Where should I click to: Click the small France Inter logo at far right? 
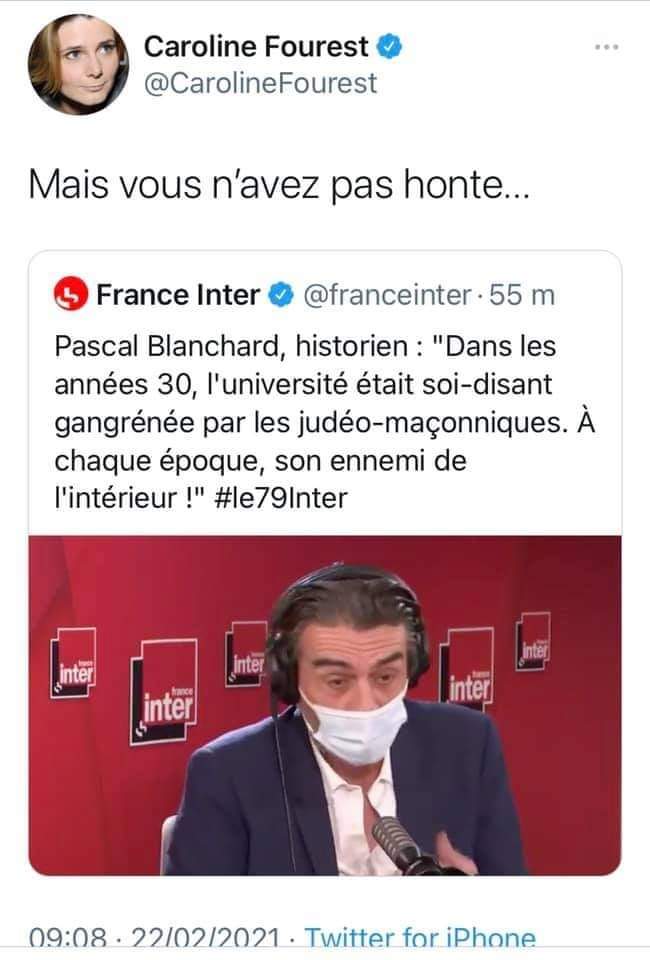[x=532, y=642]
